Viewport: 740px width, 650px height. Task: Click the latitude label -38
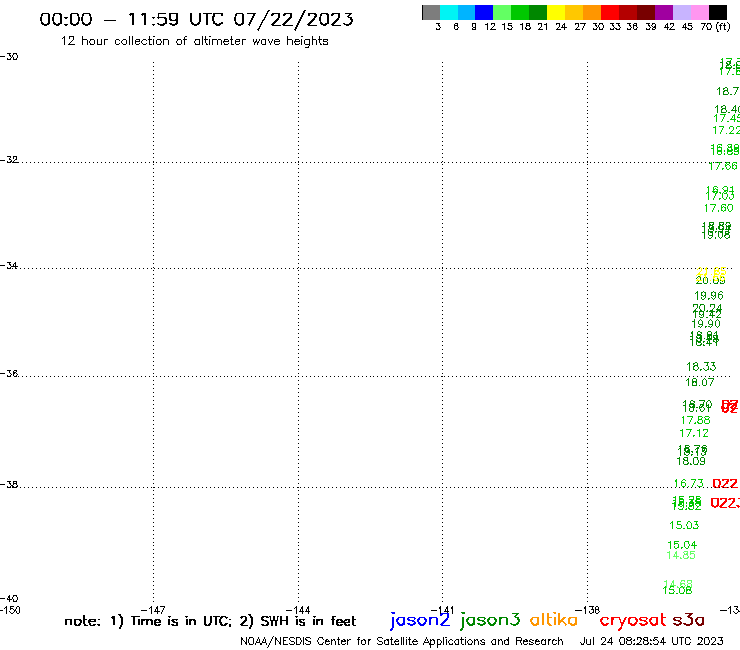click(x=9, y=484)
